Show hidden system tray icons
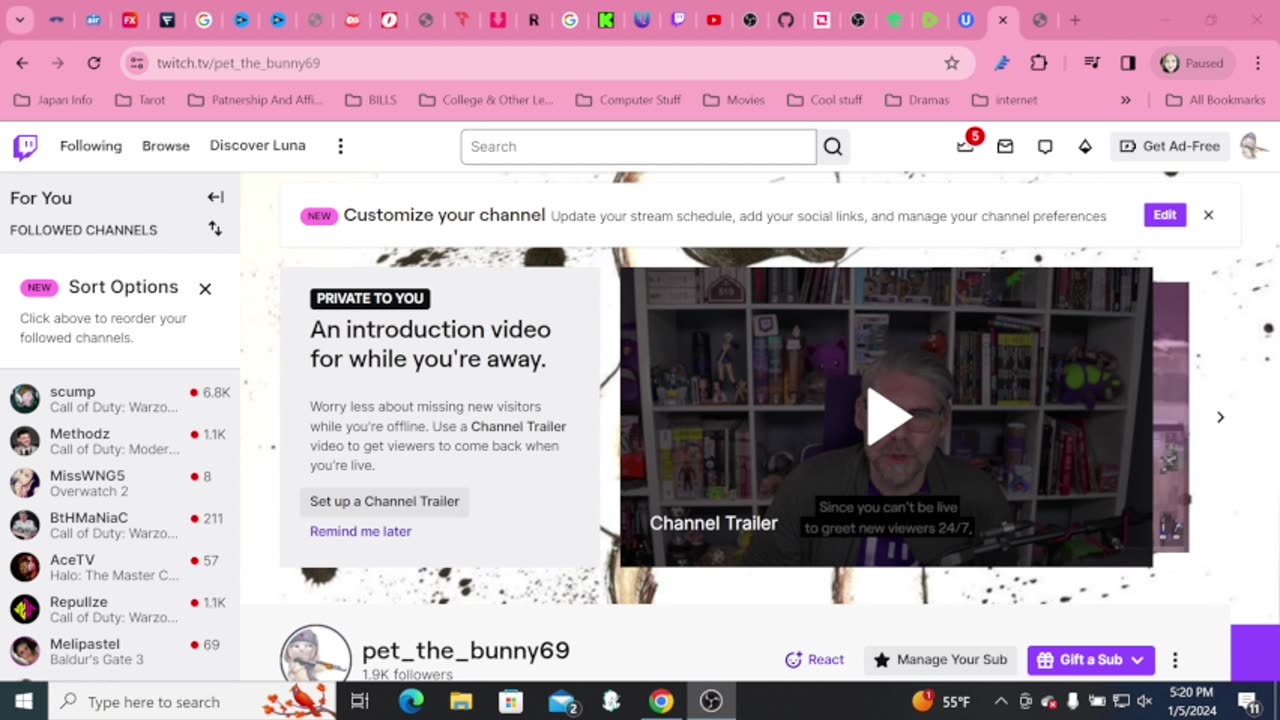This screenshot has width=1280, height=720. pyautogui.click(x=1000, y=702)
